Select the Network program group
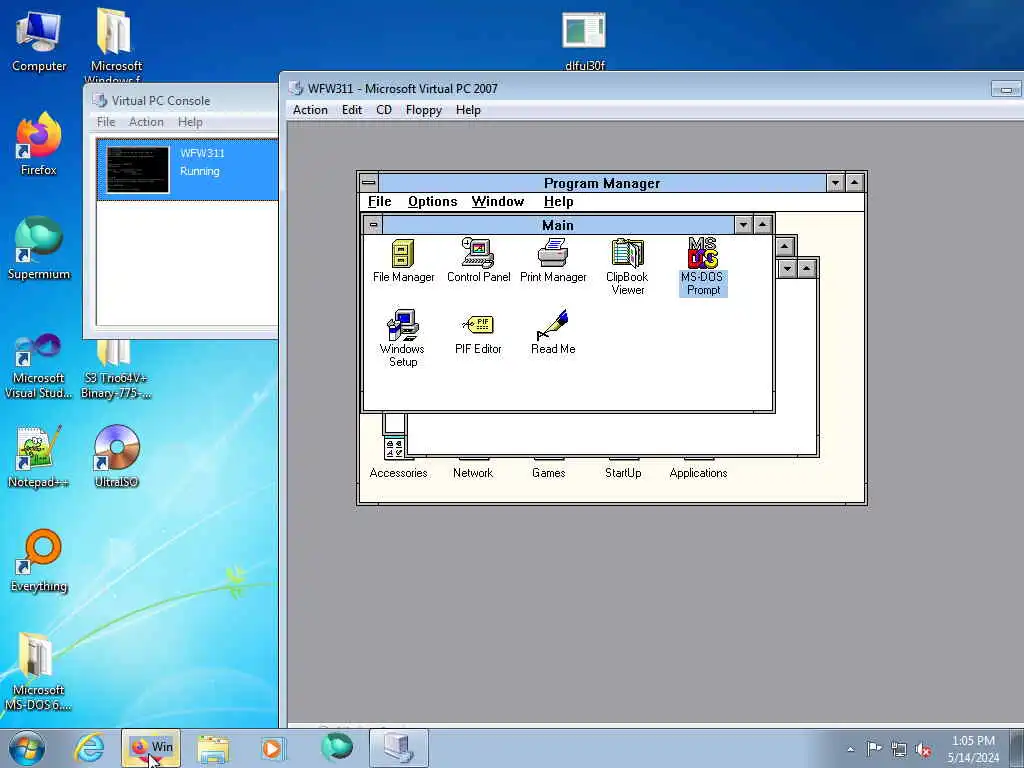The image size is (1024, 768). click(473, 472)
